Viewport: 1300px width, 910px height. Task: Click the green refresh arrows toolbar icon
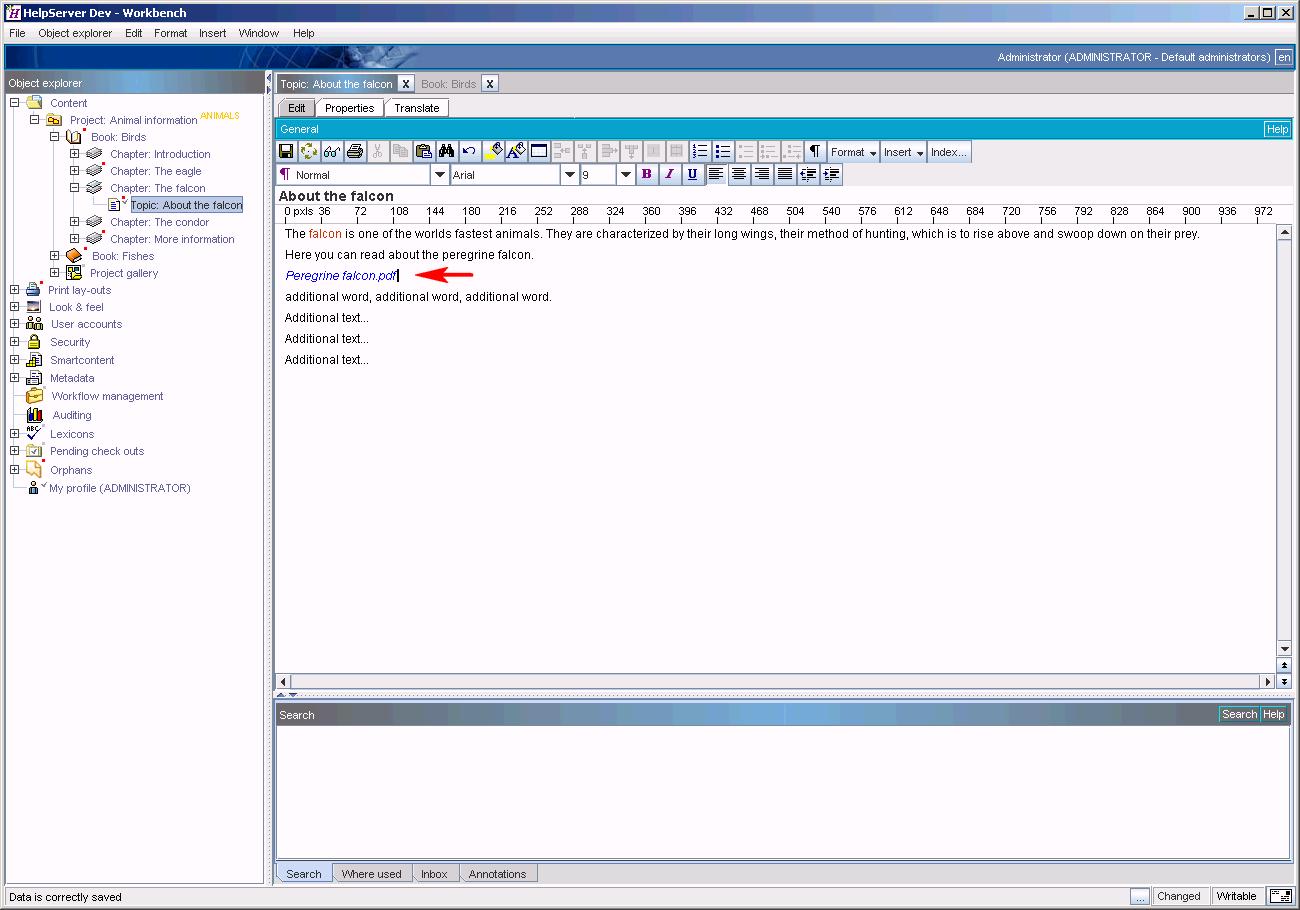[309, 152]
